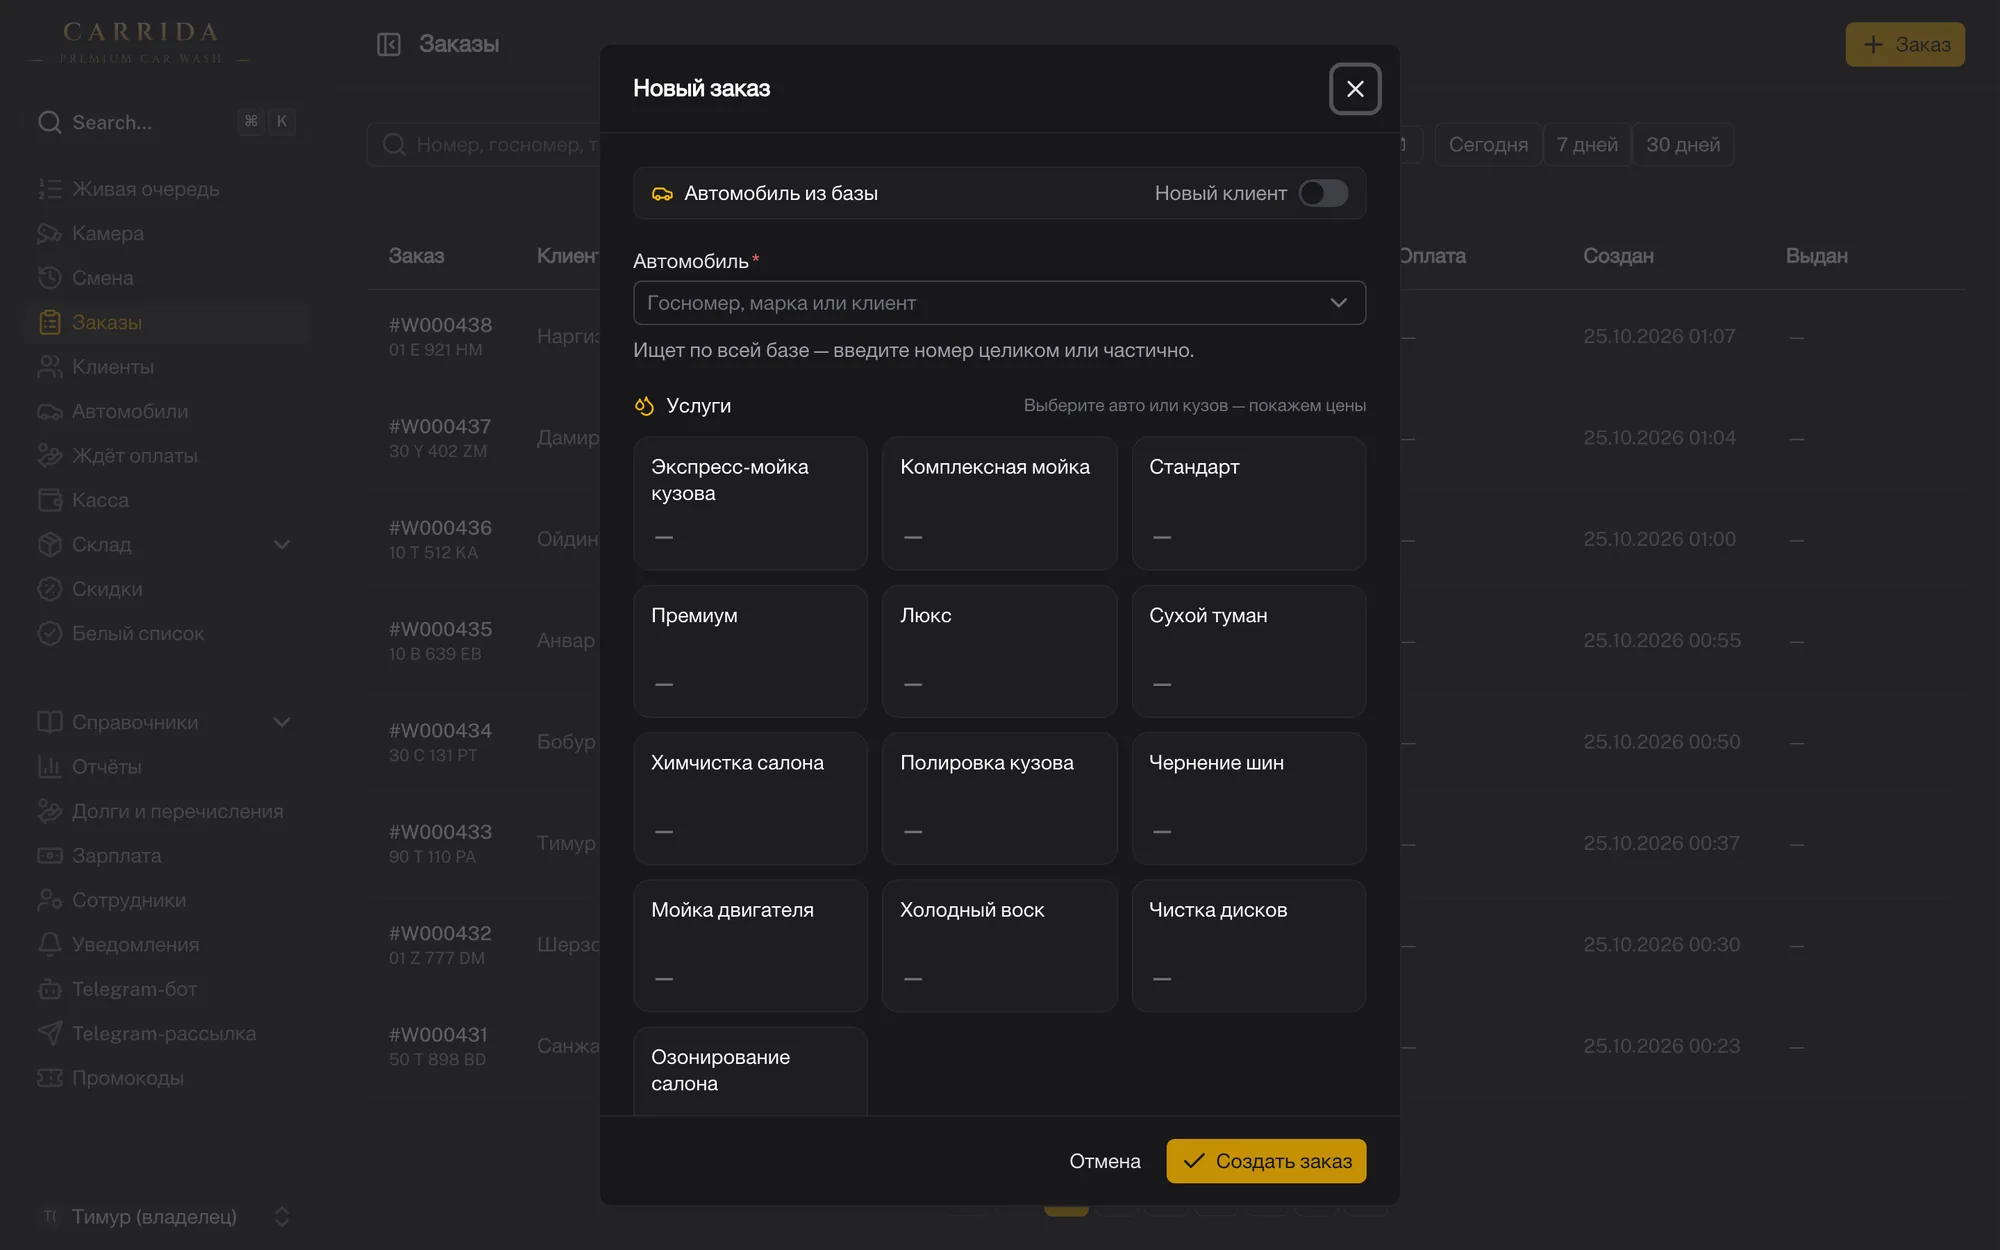Click Отмена in the dialog
2000x1250 pixels.
(1105, 1161)
